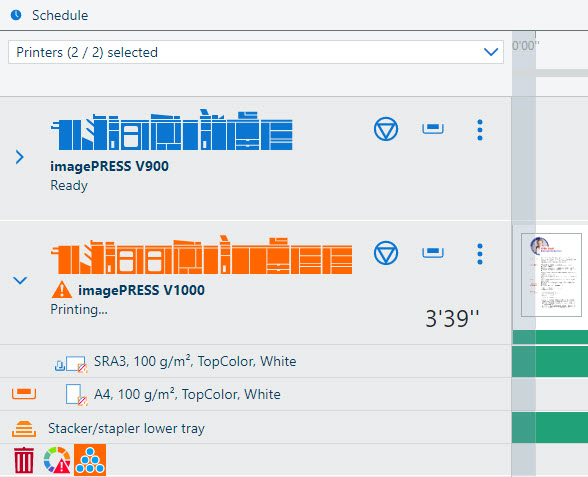Select the A4, 100 g/m² TopColor media row
The height and width of the screenshot is (477, 588).
tap(256, 394)
